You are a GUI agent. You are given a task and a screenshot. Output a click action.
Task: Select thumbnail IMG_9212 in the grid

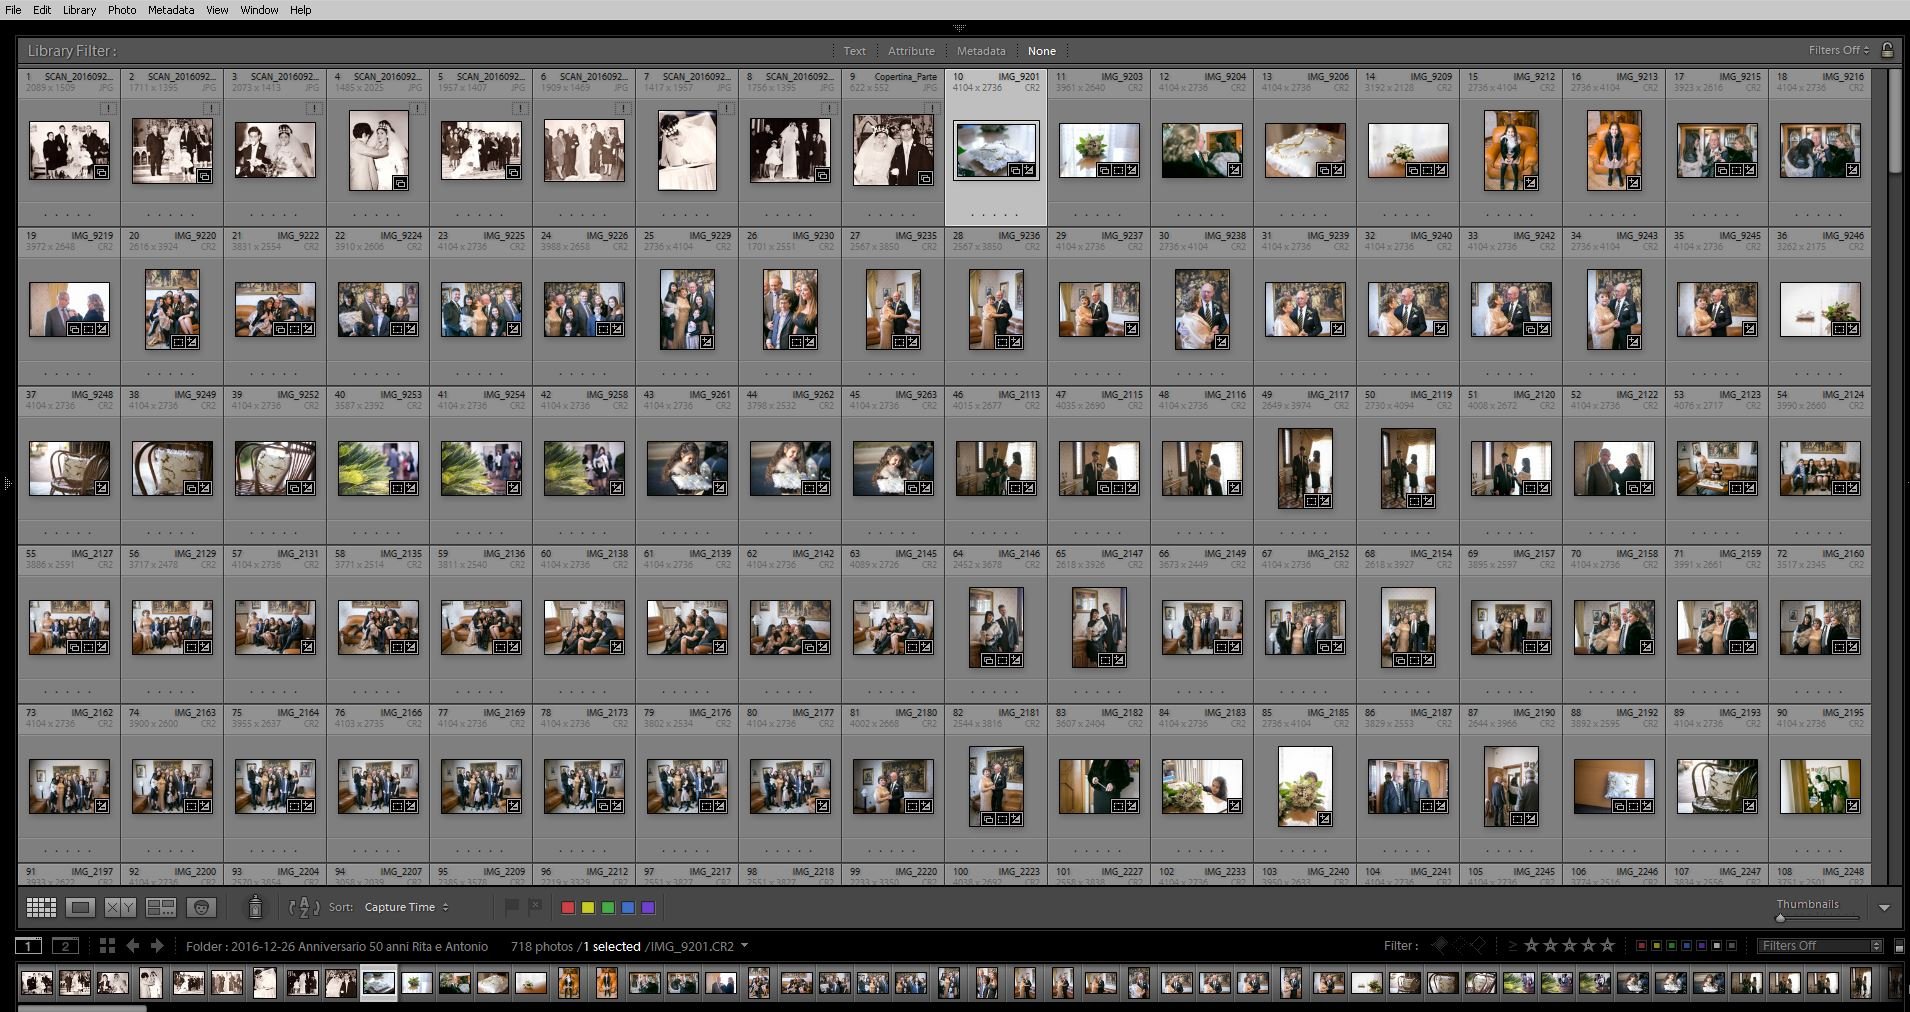[1510, 150]
